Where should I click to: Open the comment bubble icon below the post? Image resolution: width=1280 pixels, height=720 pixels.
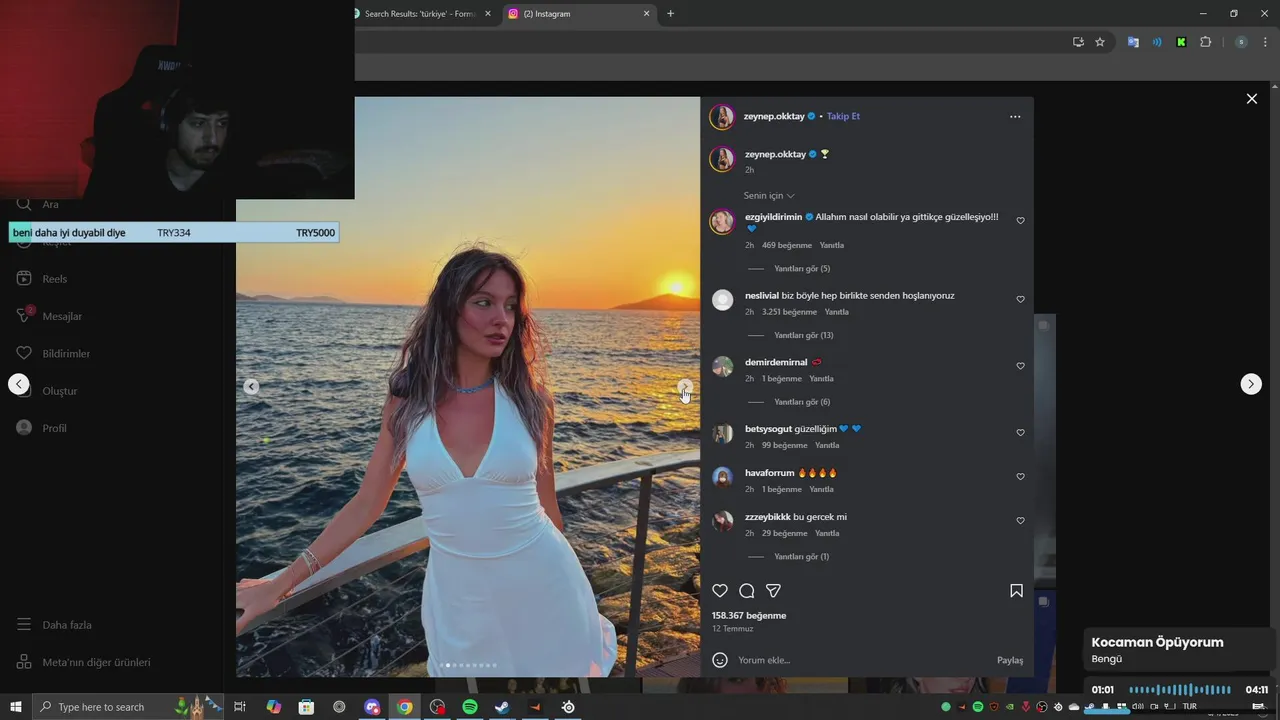coord(746,591)
